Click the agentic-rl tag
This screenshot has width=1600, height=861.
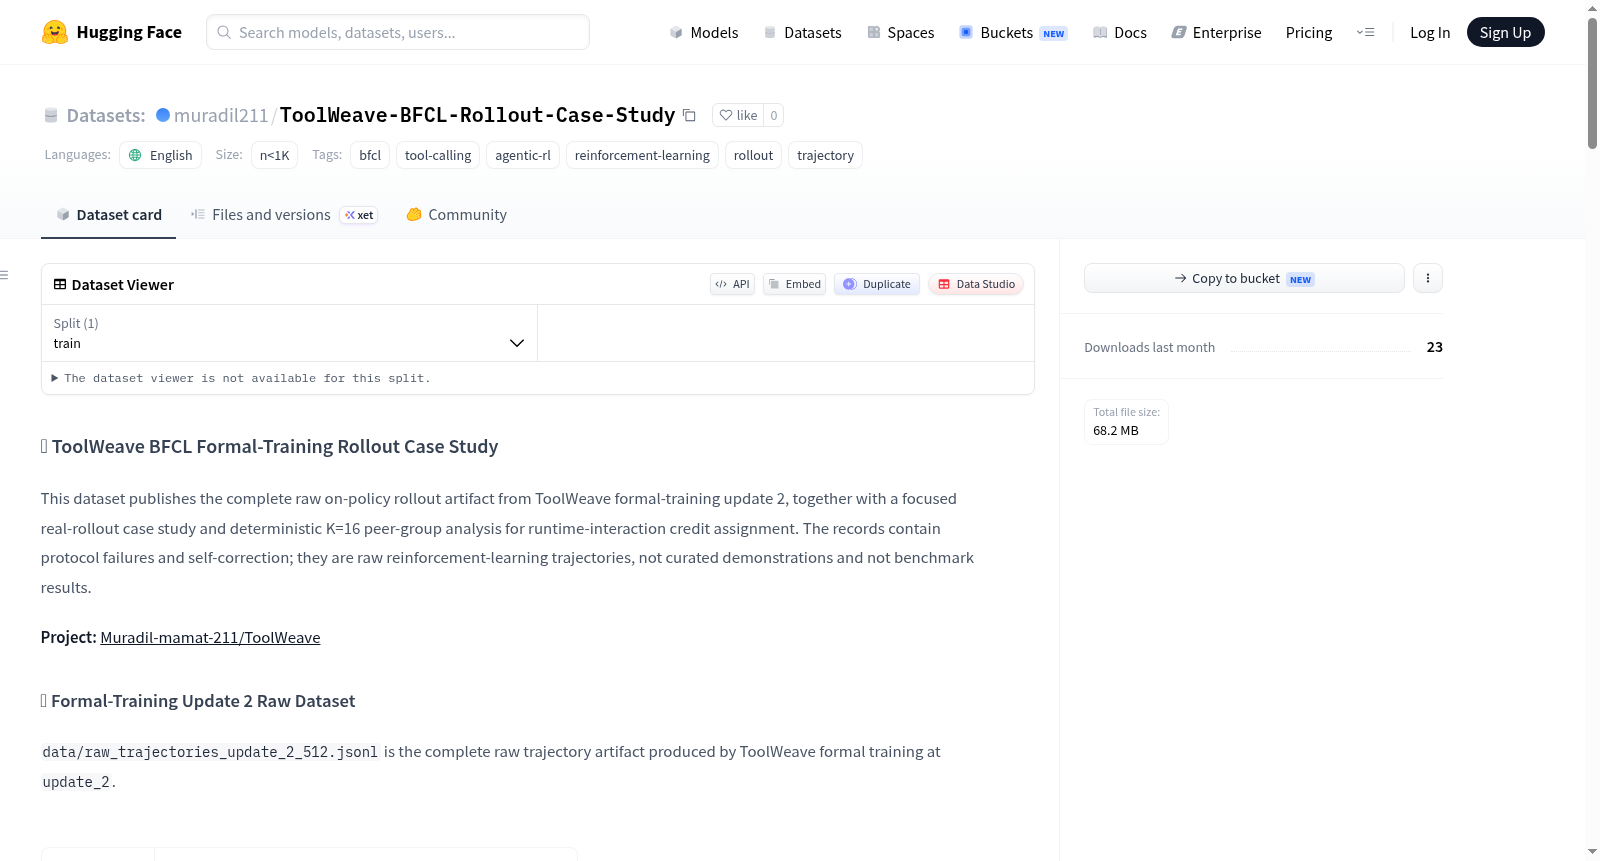(523, 155)
